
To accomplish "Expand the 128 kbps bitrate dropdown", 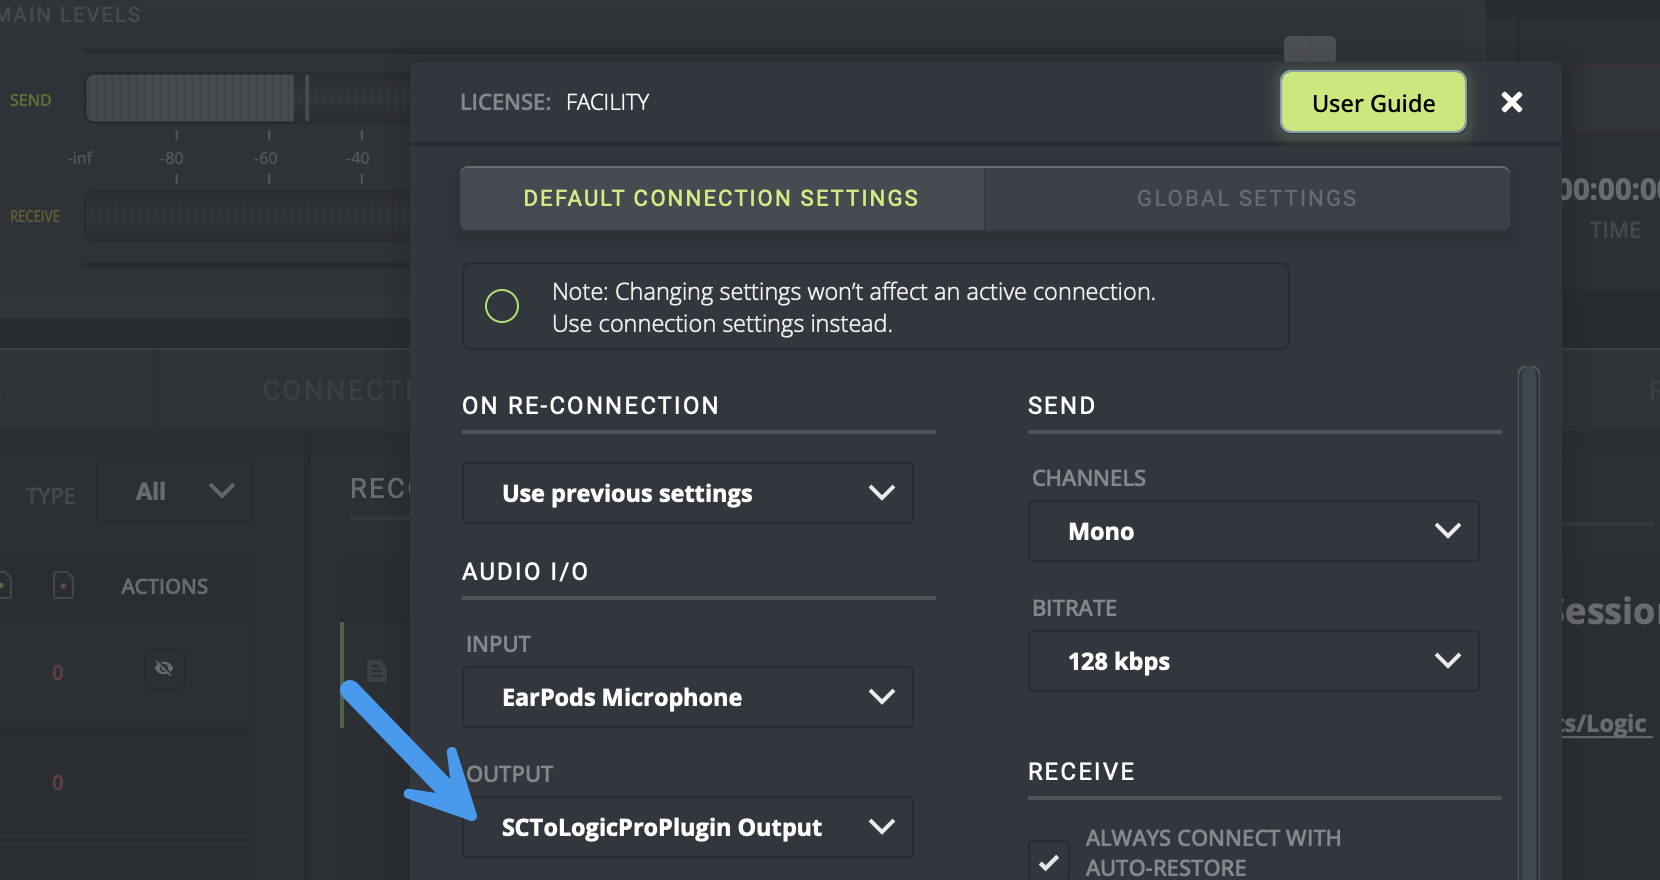I will click(x=1253, y=661).
